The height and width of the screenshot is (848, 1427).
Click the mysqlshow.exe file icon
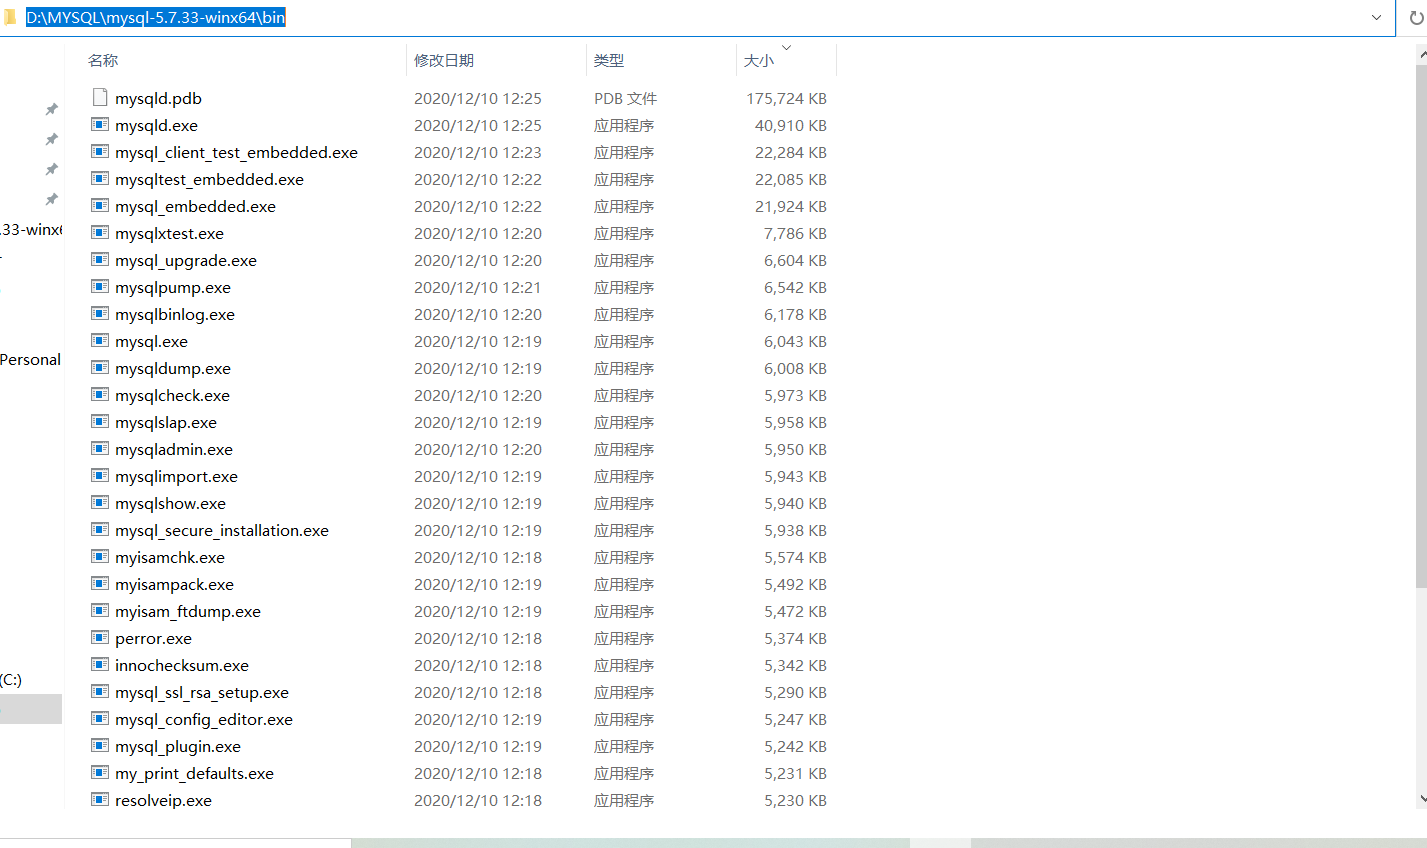point(100,502)
